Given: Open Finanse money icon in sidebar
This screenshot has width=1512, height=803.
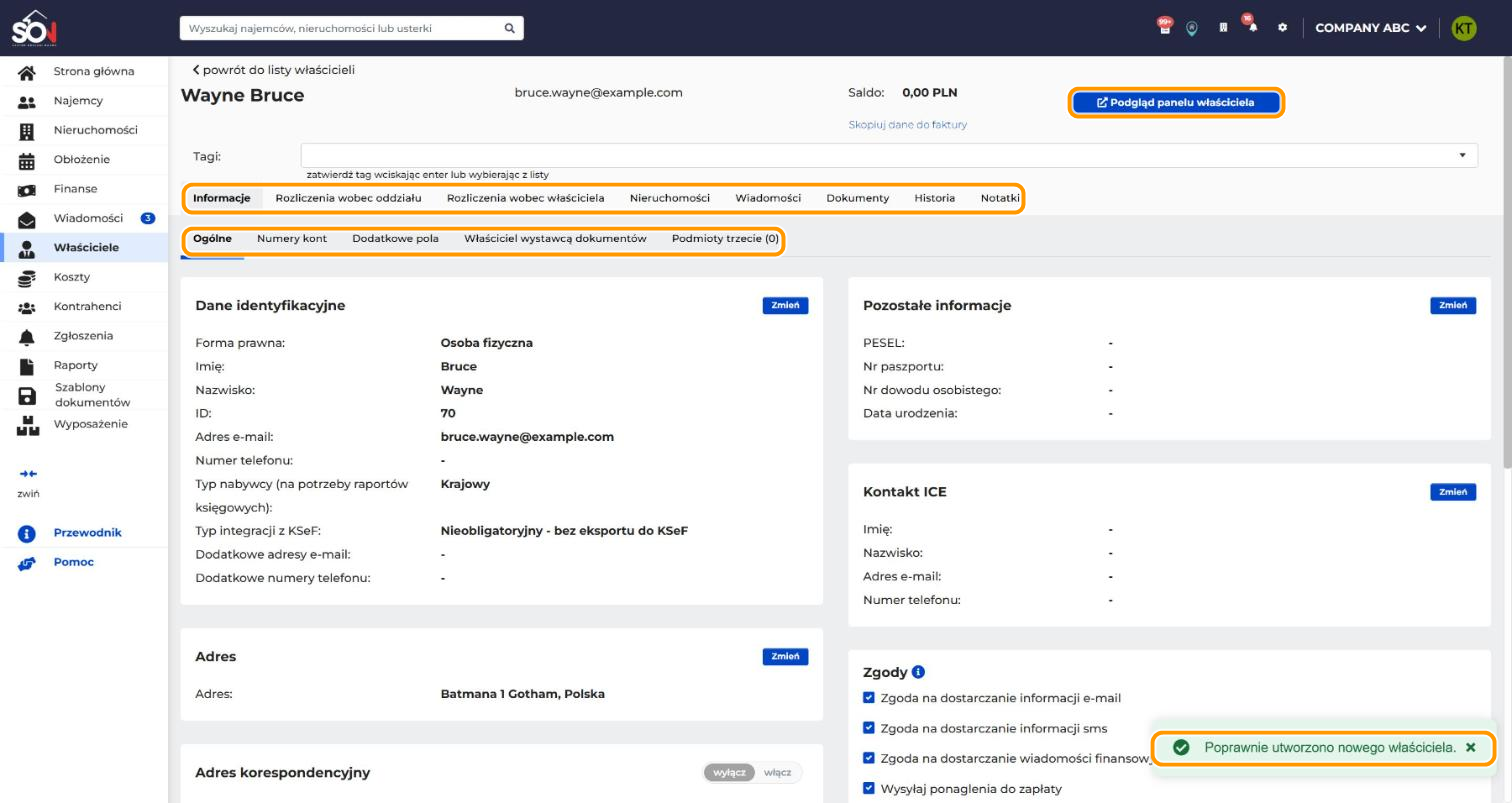Looking at the screenshot, I should (x=28, y=189).
